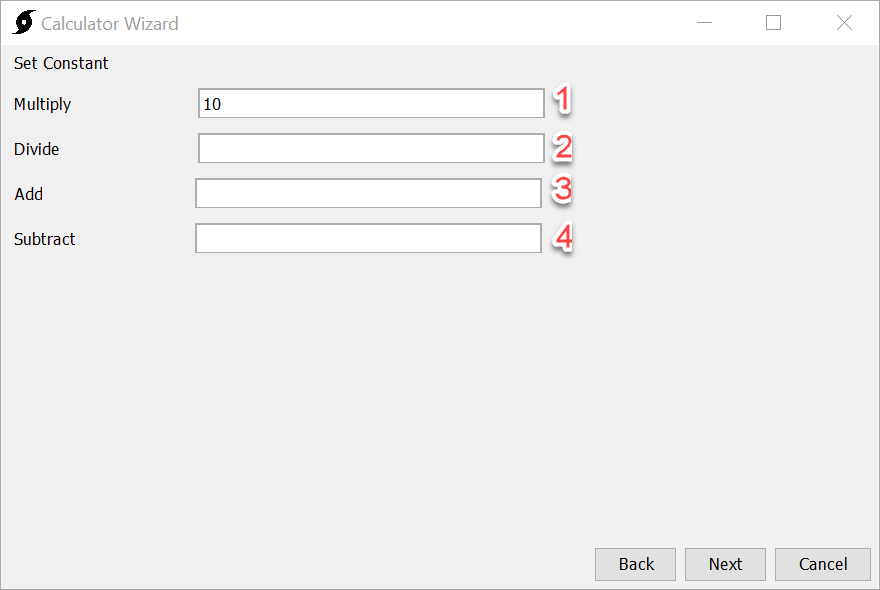This screenshot has width=880, height=590.
Task: Click the red number 1 marker
Action: (x=563, y=101)
